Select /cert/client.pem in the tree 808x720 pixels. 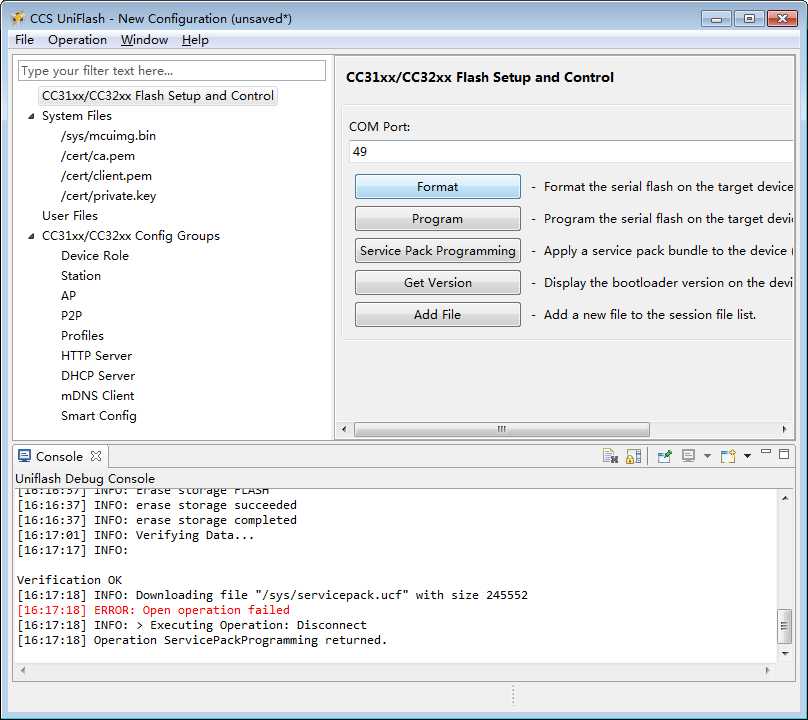tap(106, 176)
